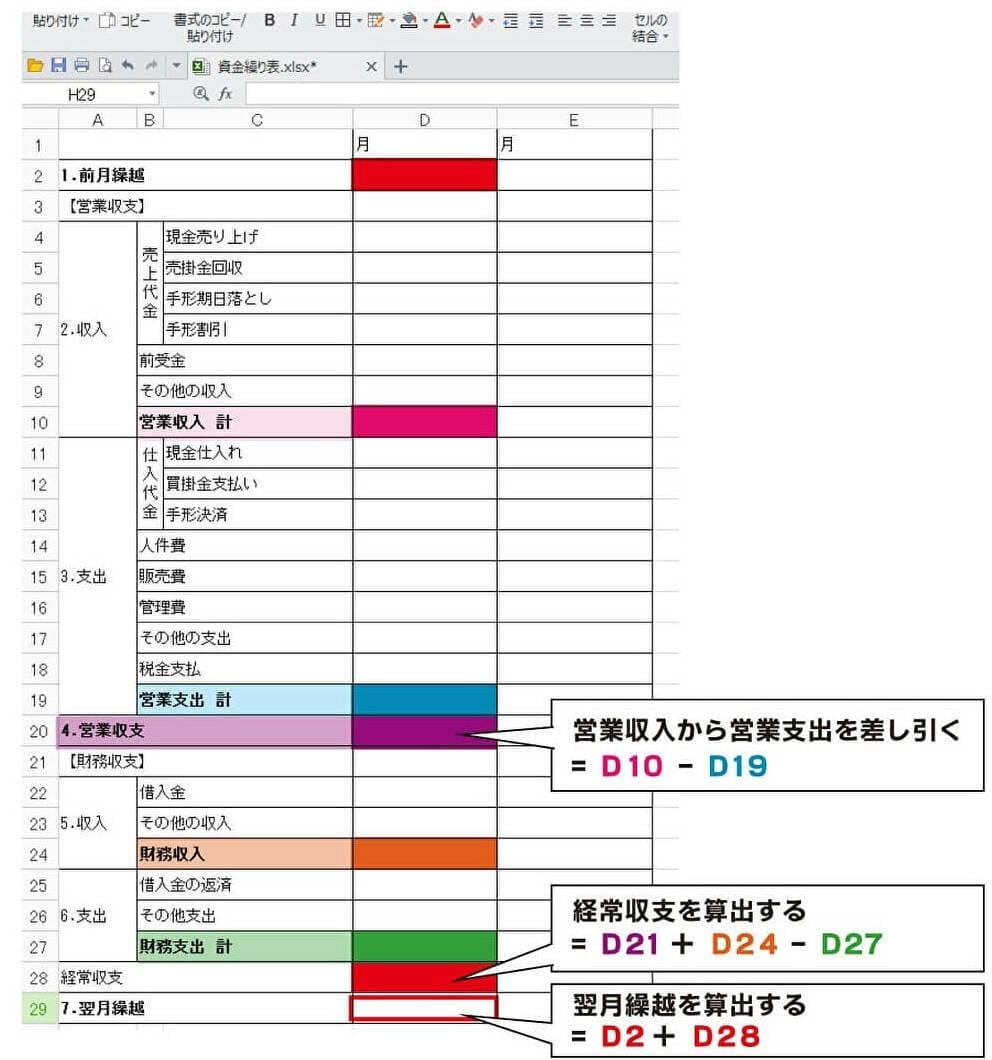Screen dimensions: 992x1060
Task: Click the fx insert function icon
Action: coord(225,94)
